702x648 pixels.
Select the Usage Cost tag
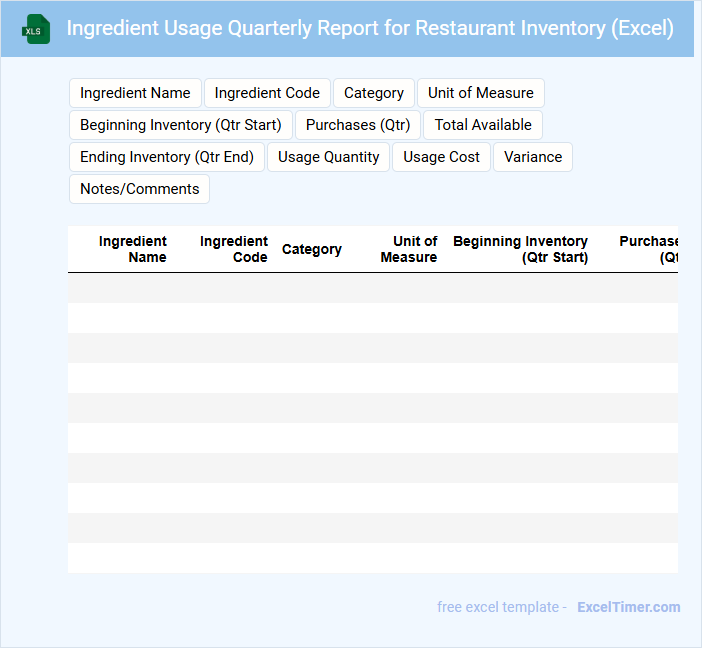click(x=441, y=157)
